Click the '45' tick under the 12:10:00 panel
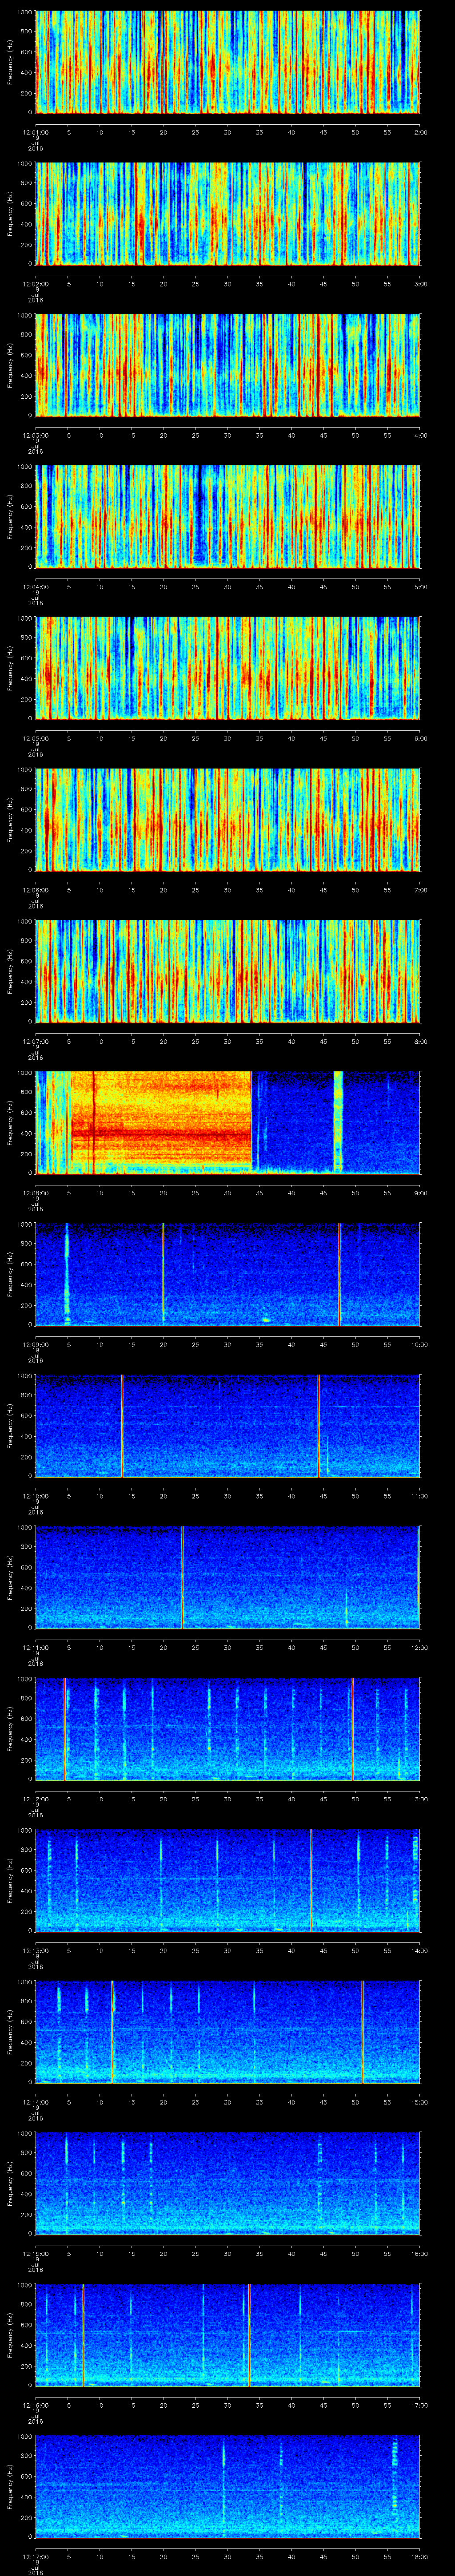 323,1496
